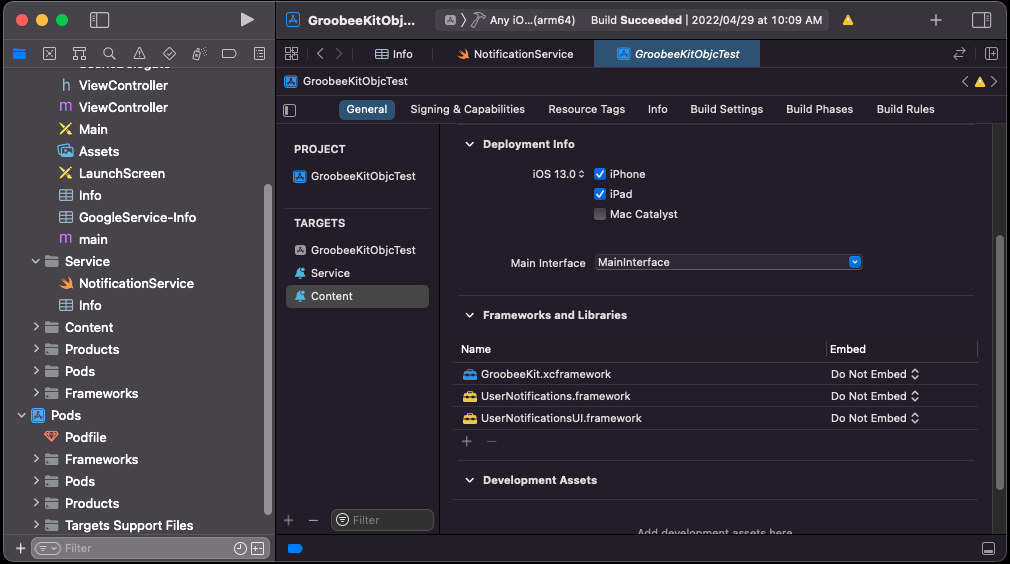The height and width of the screenshot is (564, 1010).
Task: Toggle the inspectors panel on right
Action: point(982,20)
